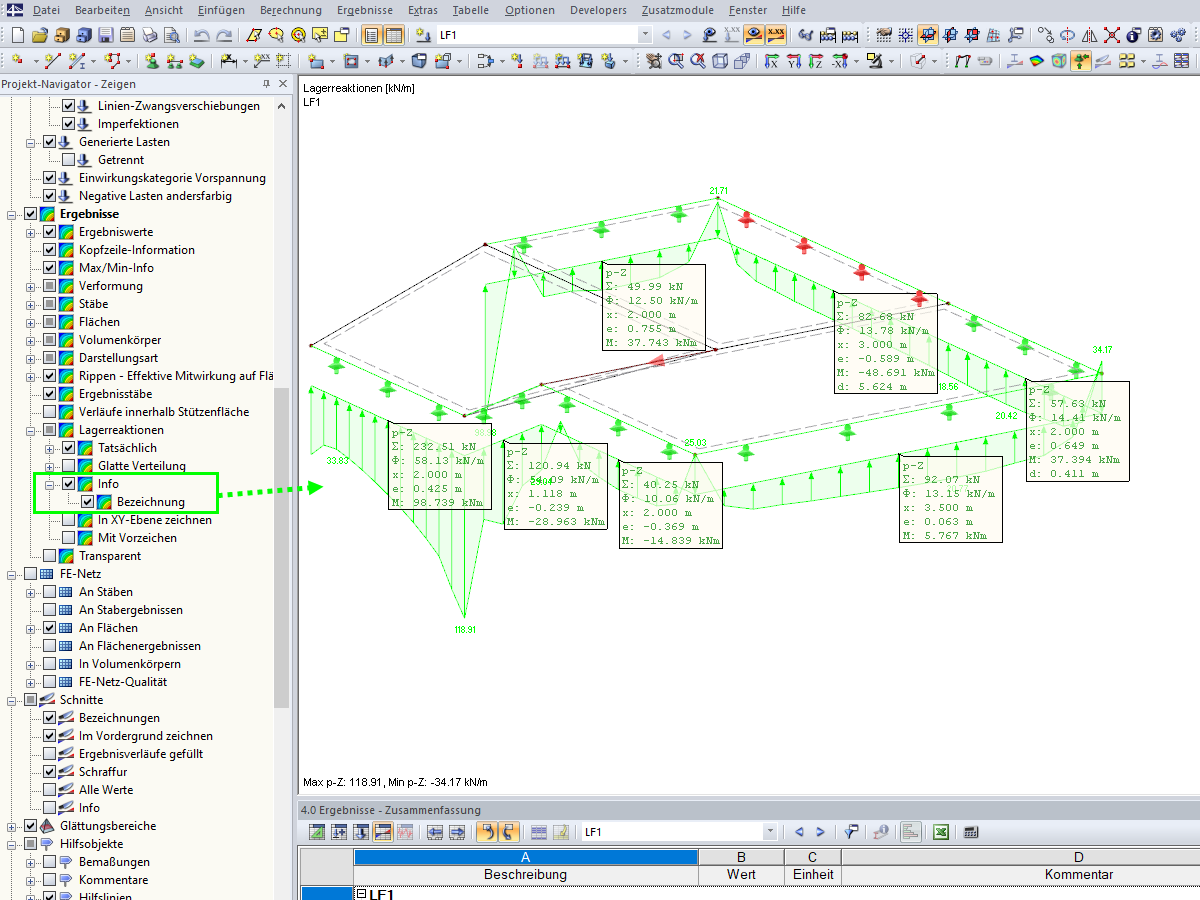1200x900 pixels.
Task: Toggle result values x.xx icon
Action: click(x=776, y=35)
